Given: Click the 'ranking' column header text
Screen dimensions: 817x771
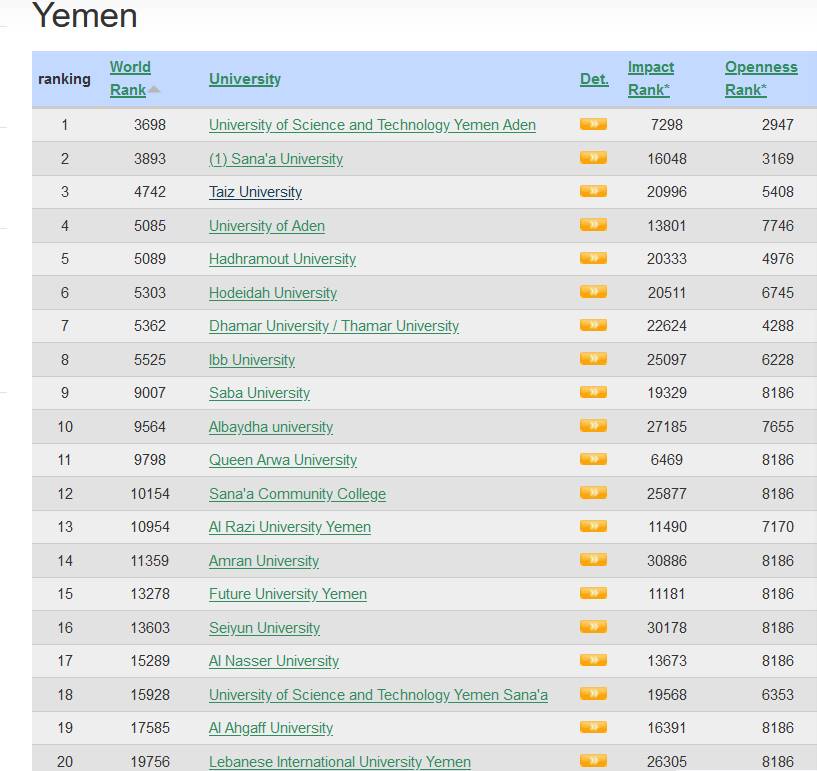Looking at the screenshot, I should (64, 79).
